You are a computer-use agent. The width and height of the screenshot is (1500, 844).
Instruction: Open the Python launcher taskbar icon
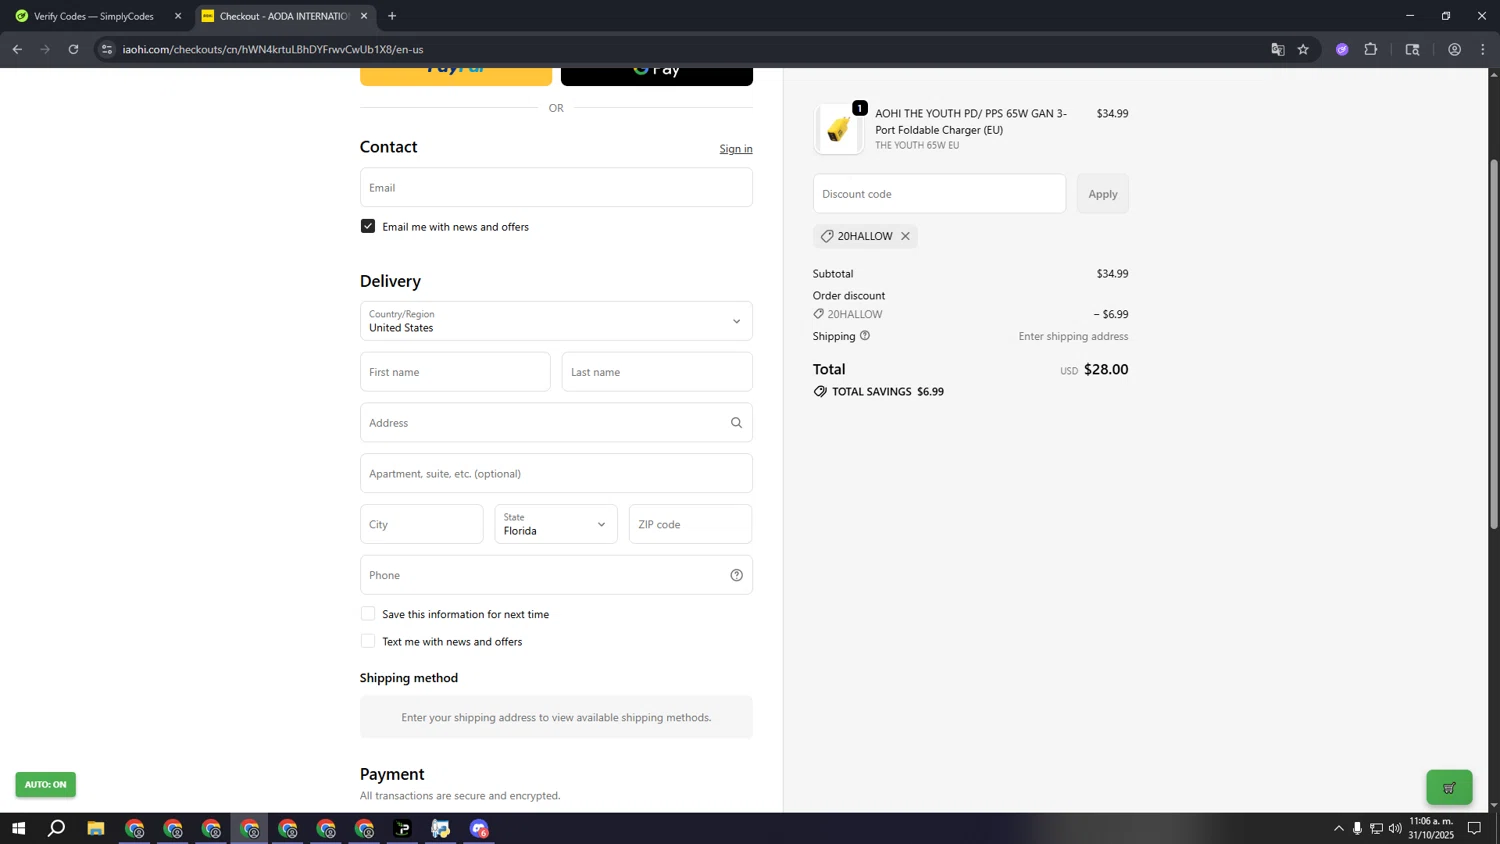click(441, 829)
